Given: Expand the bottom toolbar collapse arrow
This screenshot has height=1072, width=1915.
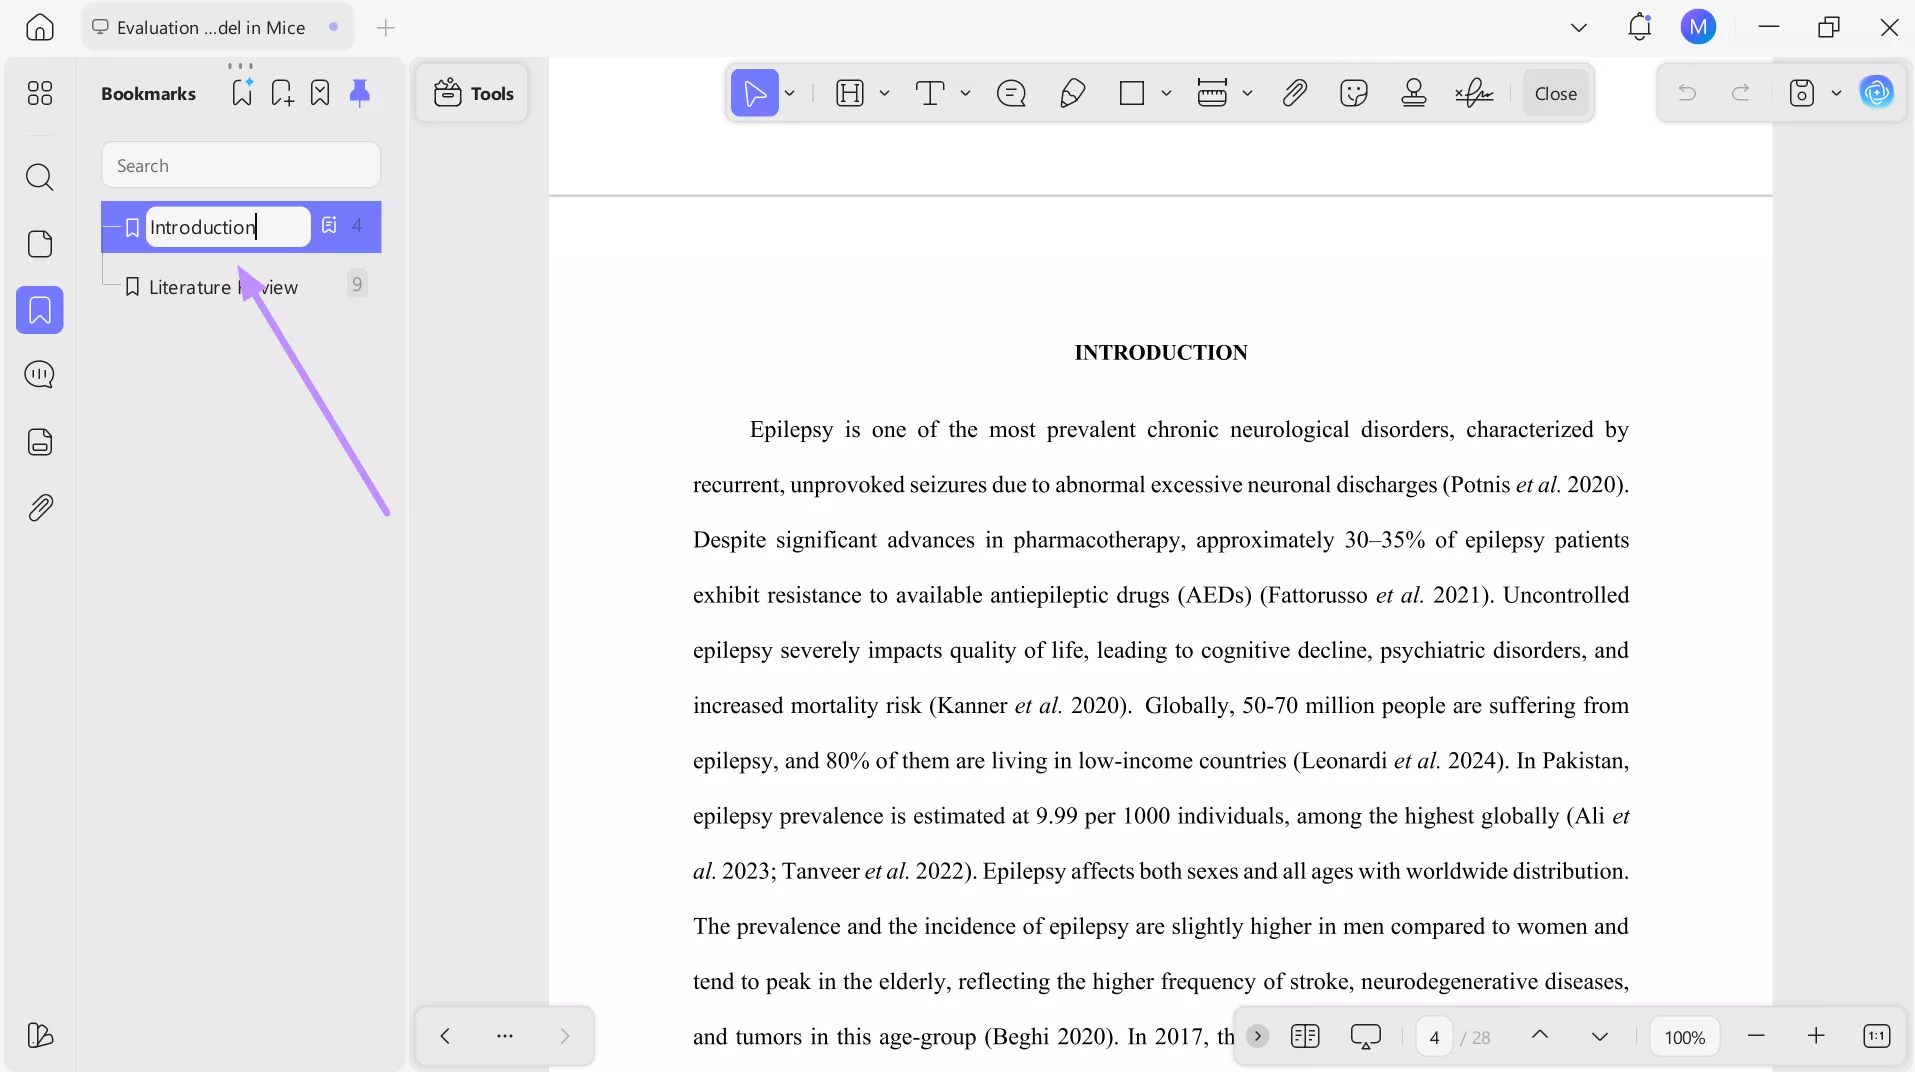Looking at the screenshot, I should [1258, 1036].
